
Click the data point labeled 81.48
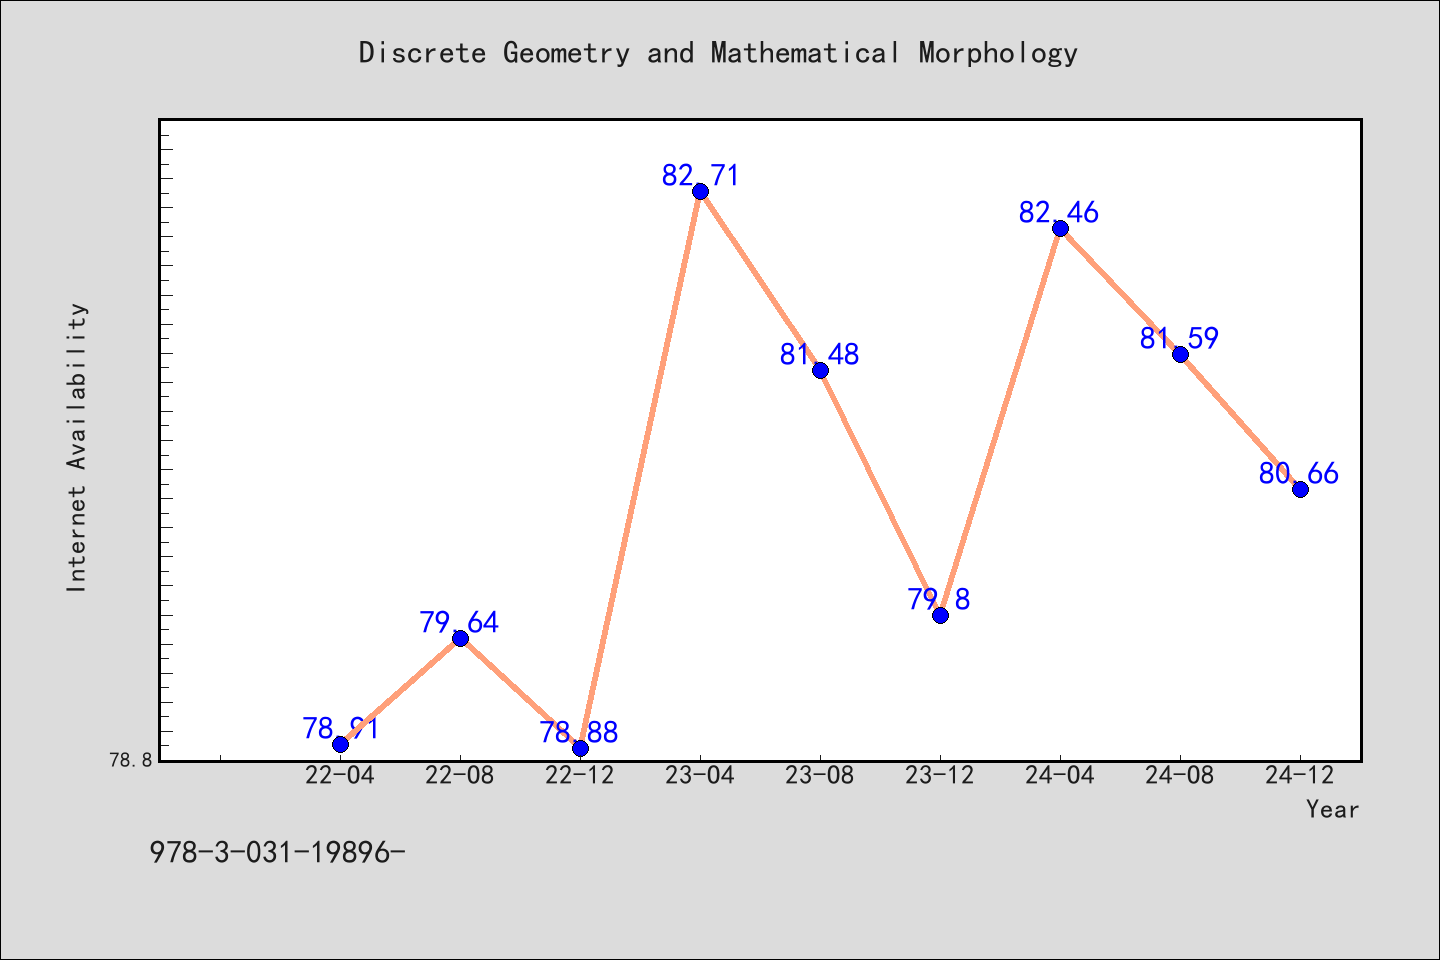[820, 370]
